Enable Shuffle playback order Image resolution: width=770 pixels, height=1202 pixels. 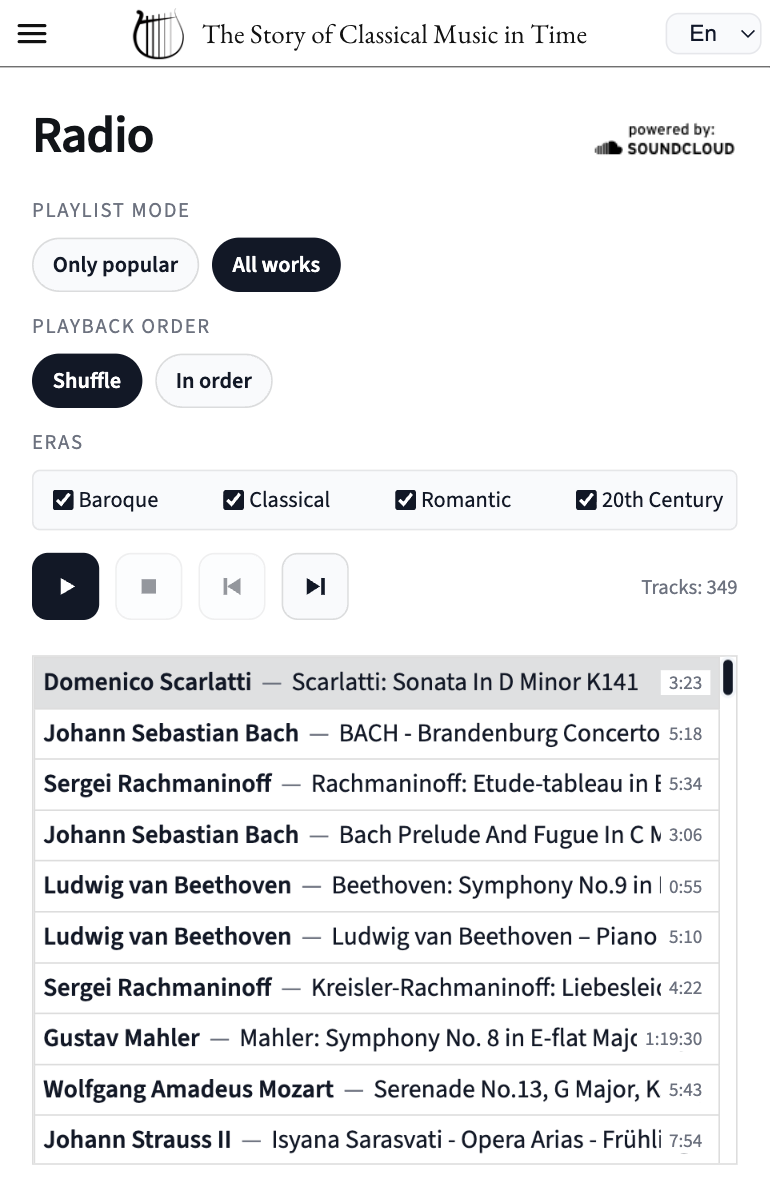point(87,380)
